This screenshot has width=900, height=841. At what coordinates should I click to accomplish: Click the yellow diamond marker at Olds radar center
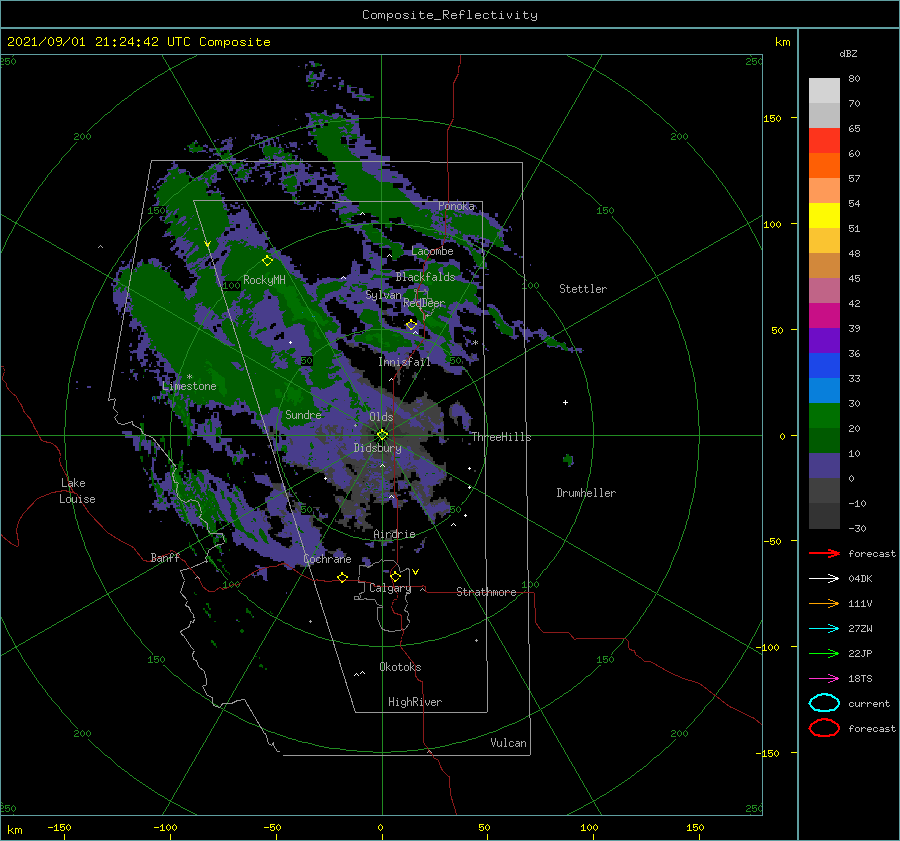[x=382, y=435]
